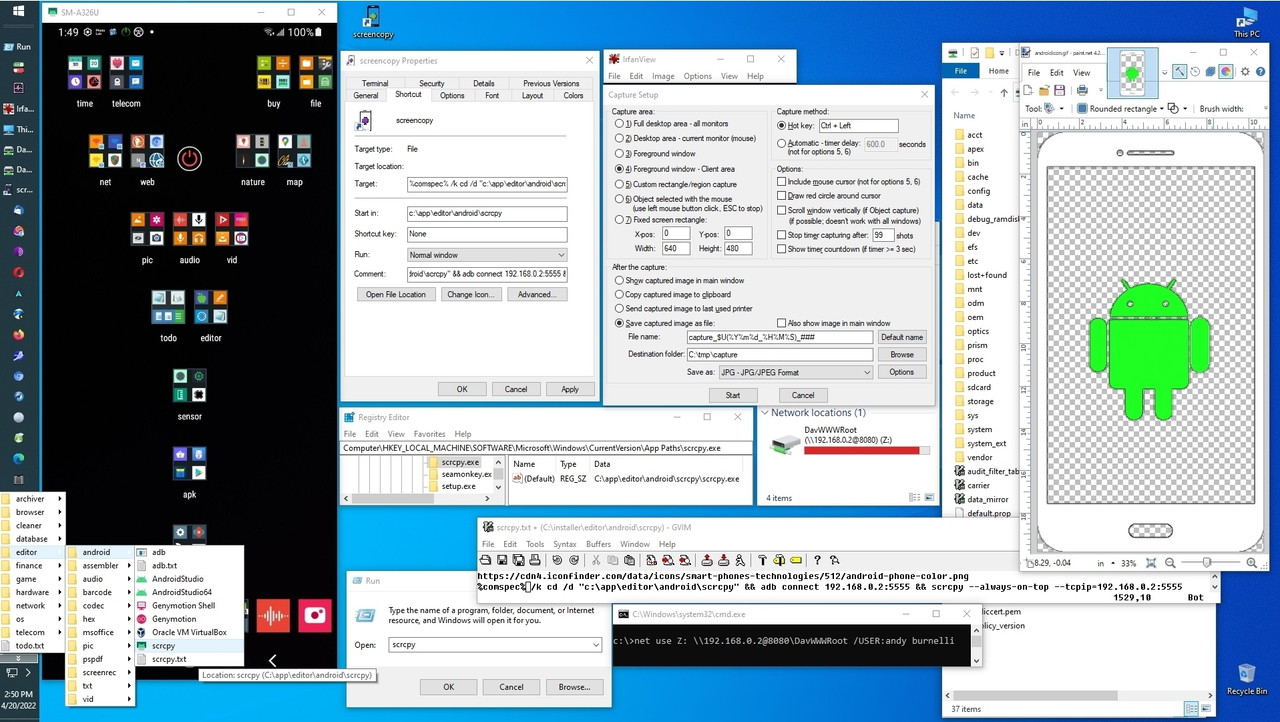Click the paint.net help question mark icon
The height and width of the screenshot is (722, 1280).
click(1260, 71)
